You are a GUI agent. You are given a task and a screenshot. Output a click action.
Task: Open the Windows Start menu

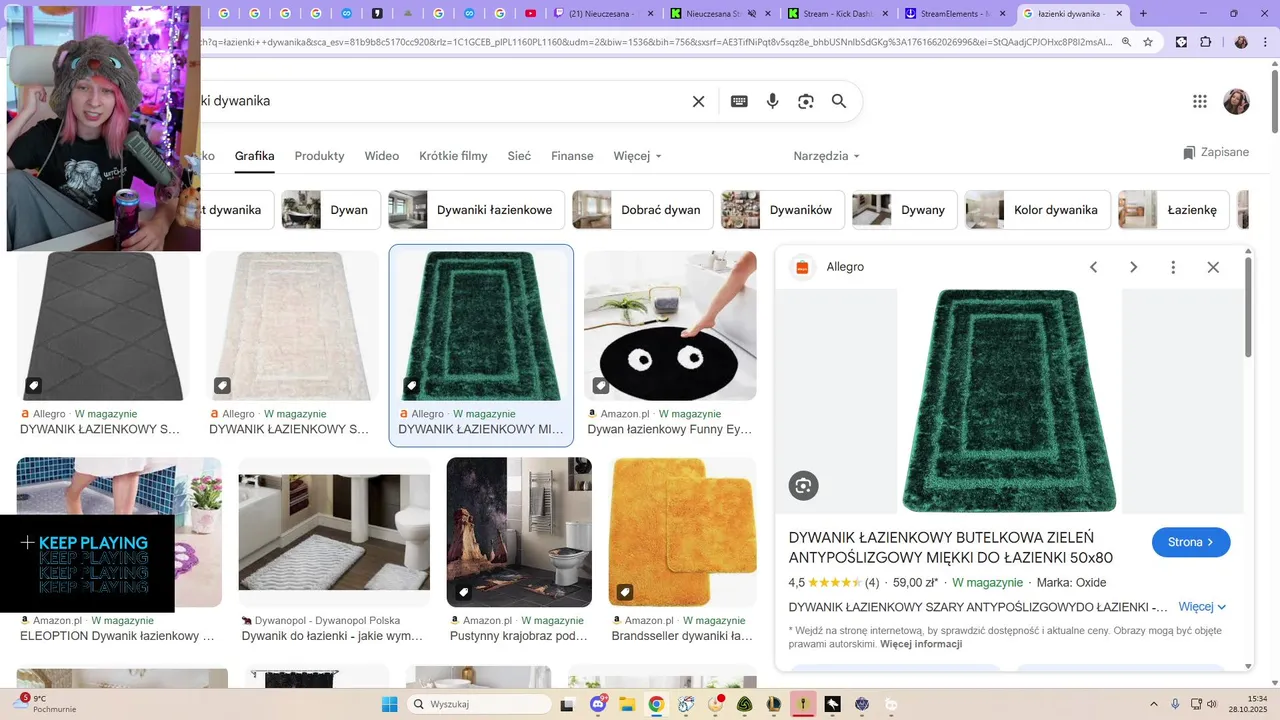coord(389,704)
